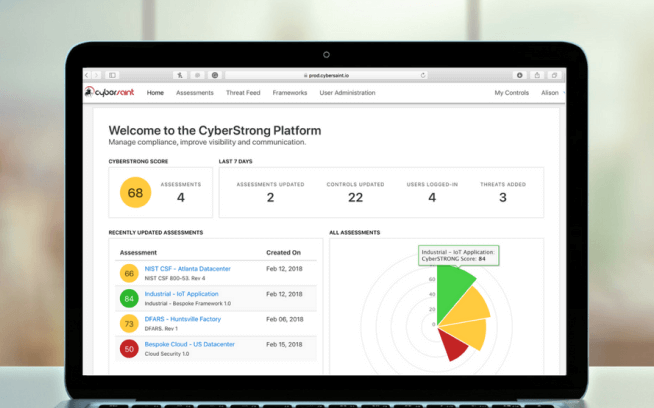Image resolution: width=654 pixels, height=408 pixels.
Task: Open the downloads icon in Safari toolbar
Action: 519,75
